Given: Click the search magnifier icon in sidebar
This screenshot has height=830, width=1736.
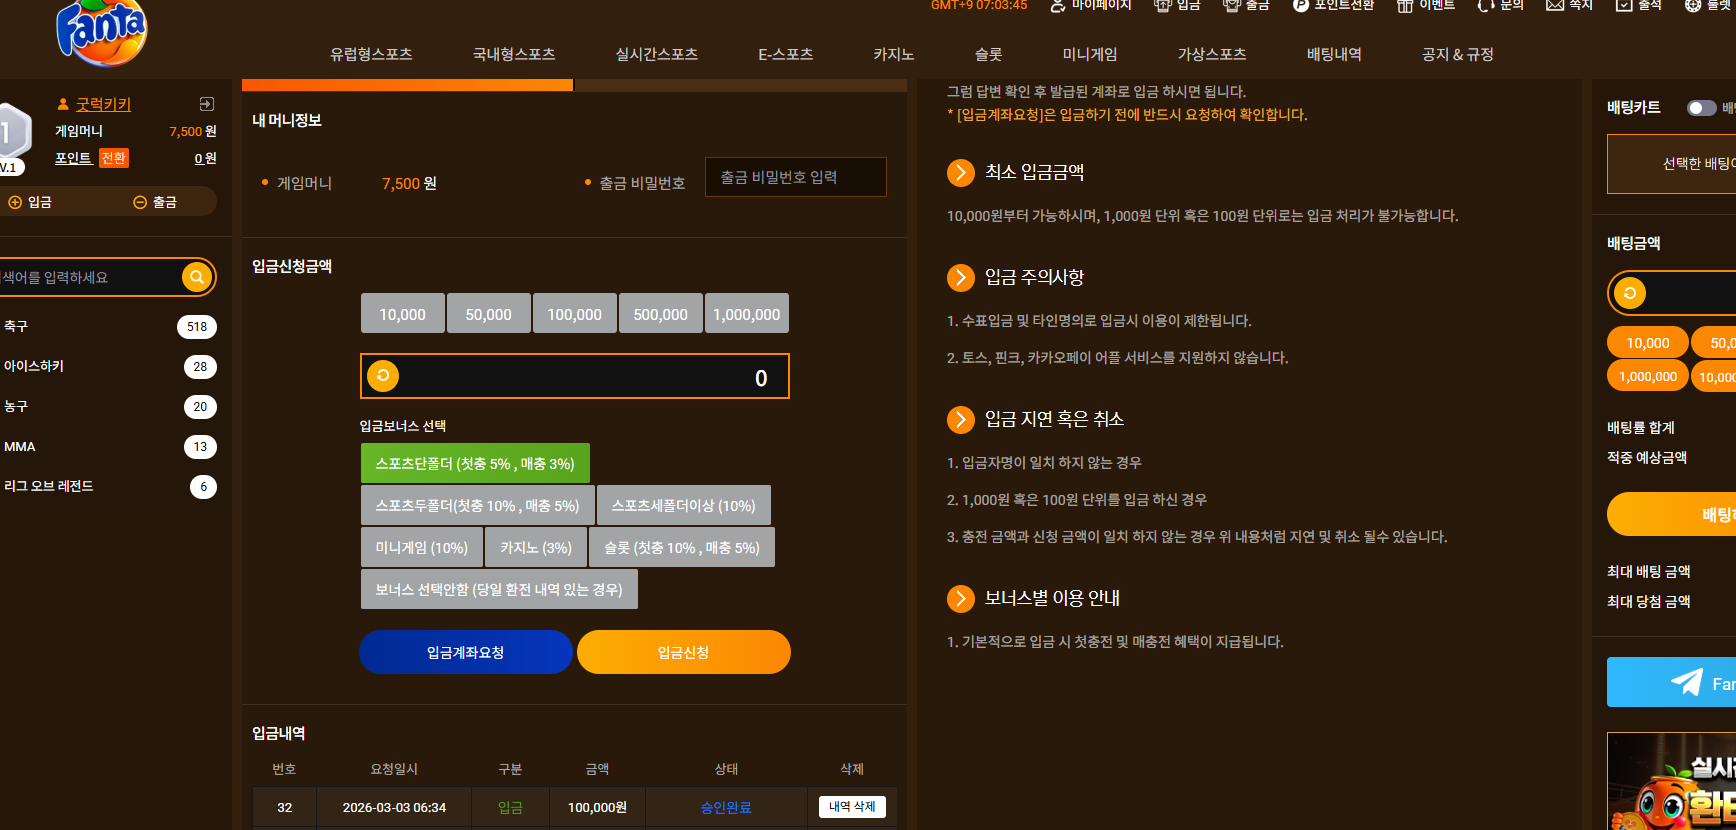Looking at the screenshot, I should coord(197,277).
